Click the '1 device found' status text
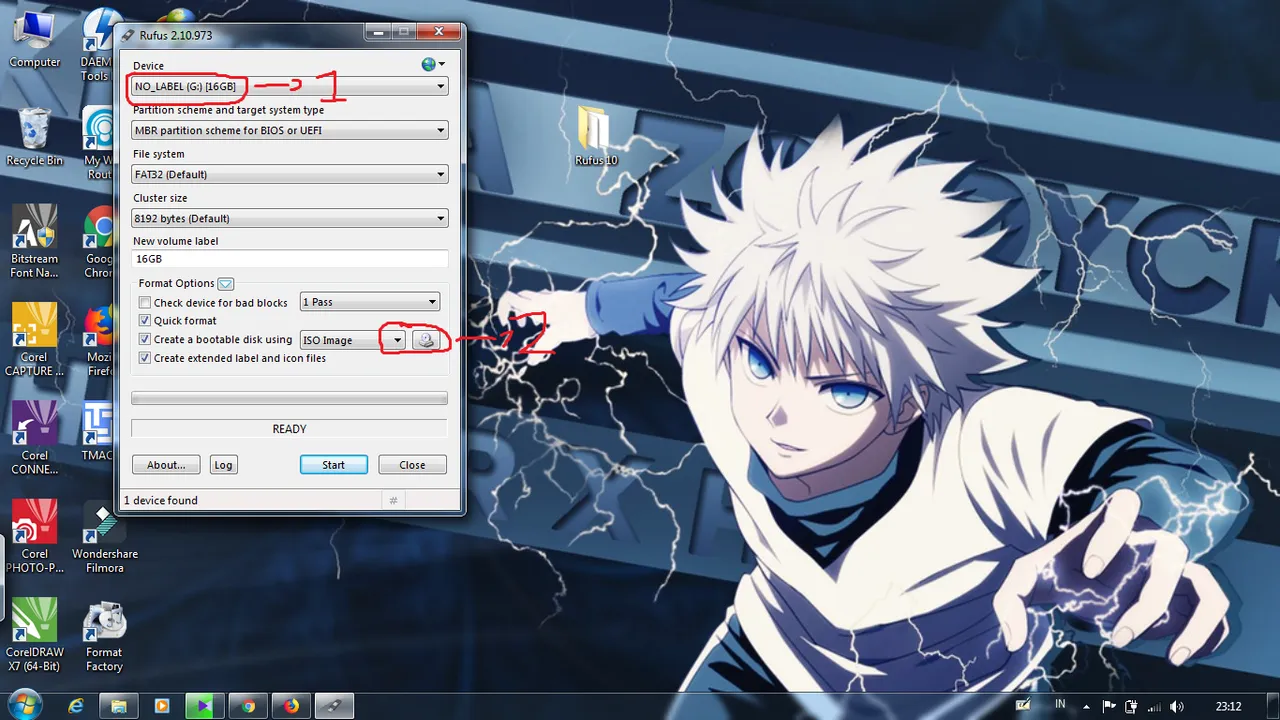The height and width of the screenshot is (720, 1280). (x=161, y=500)
